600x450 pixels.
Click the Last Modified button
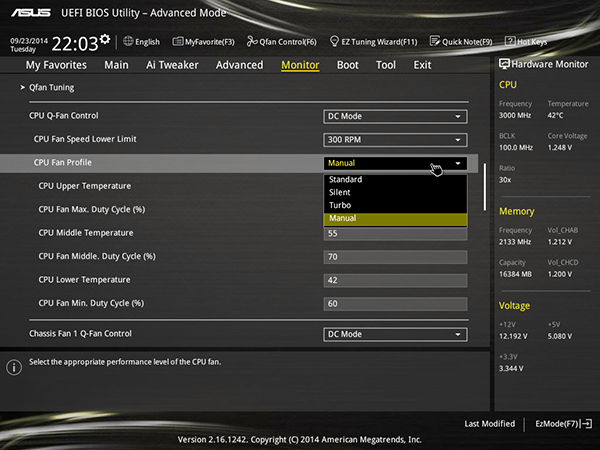489,424
